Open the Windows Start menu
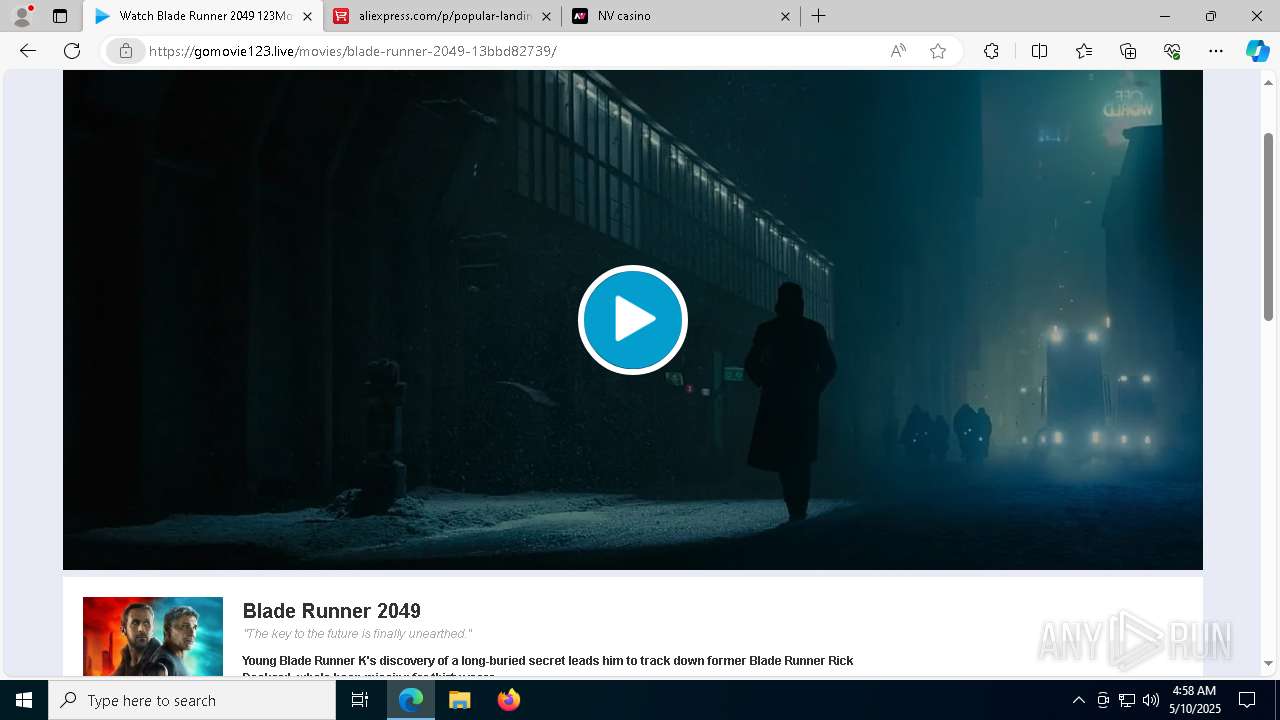This screenshot has width=1280, height=720. [x=24, y=700]
